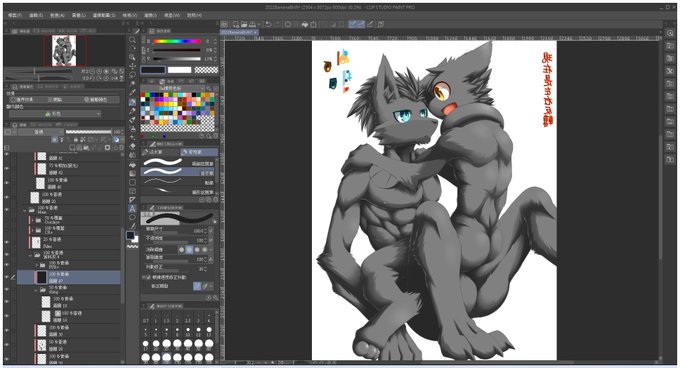This screenshot has height=368, width=680.
Task: Open the first menu in the menu bar
Action: tap(14, 15)
